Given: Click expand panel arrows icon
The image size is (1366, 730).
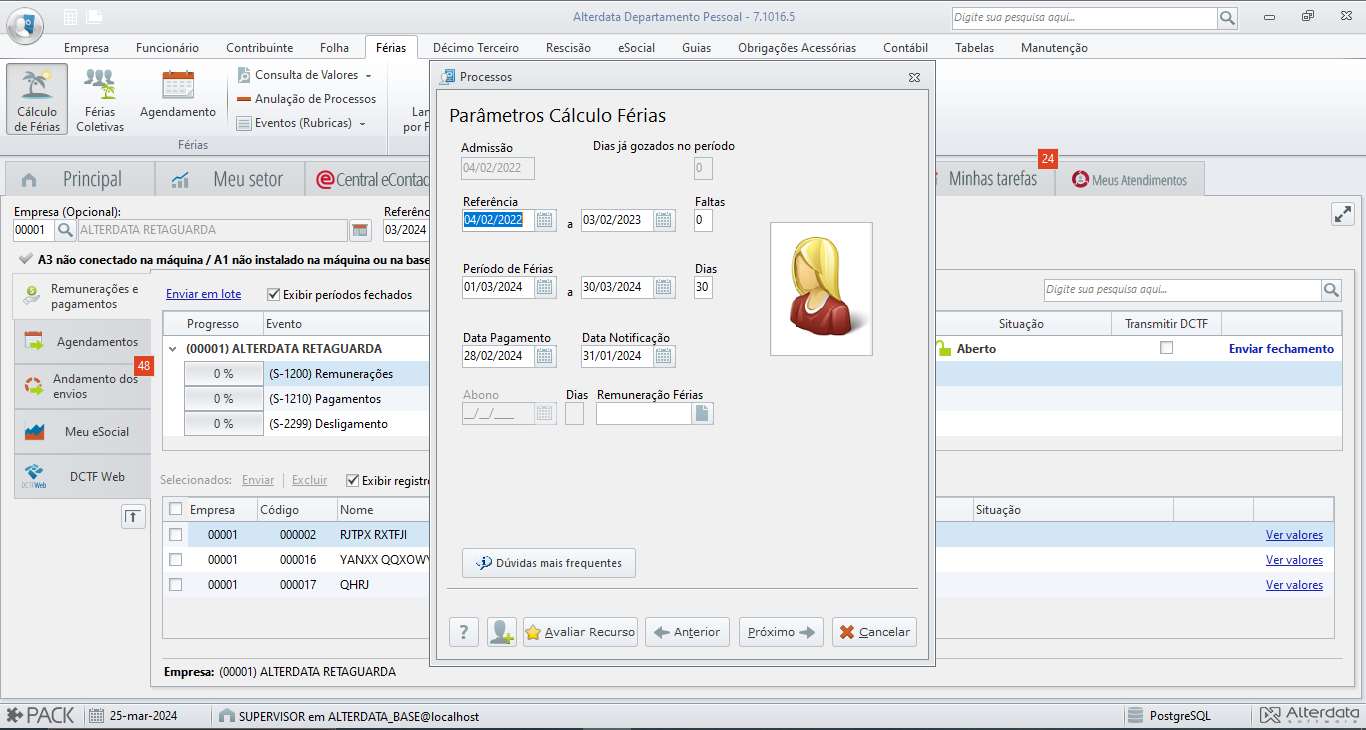Looking at the screenshot, I should tap(1342, 214).
